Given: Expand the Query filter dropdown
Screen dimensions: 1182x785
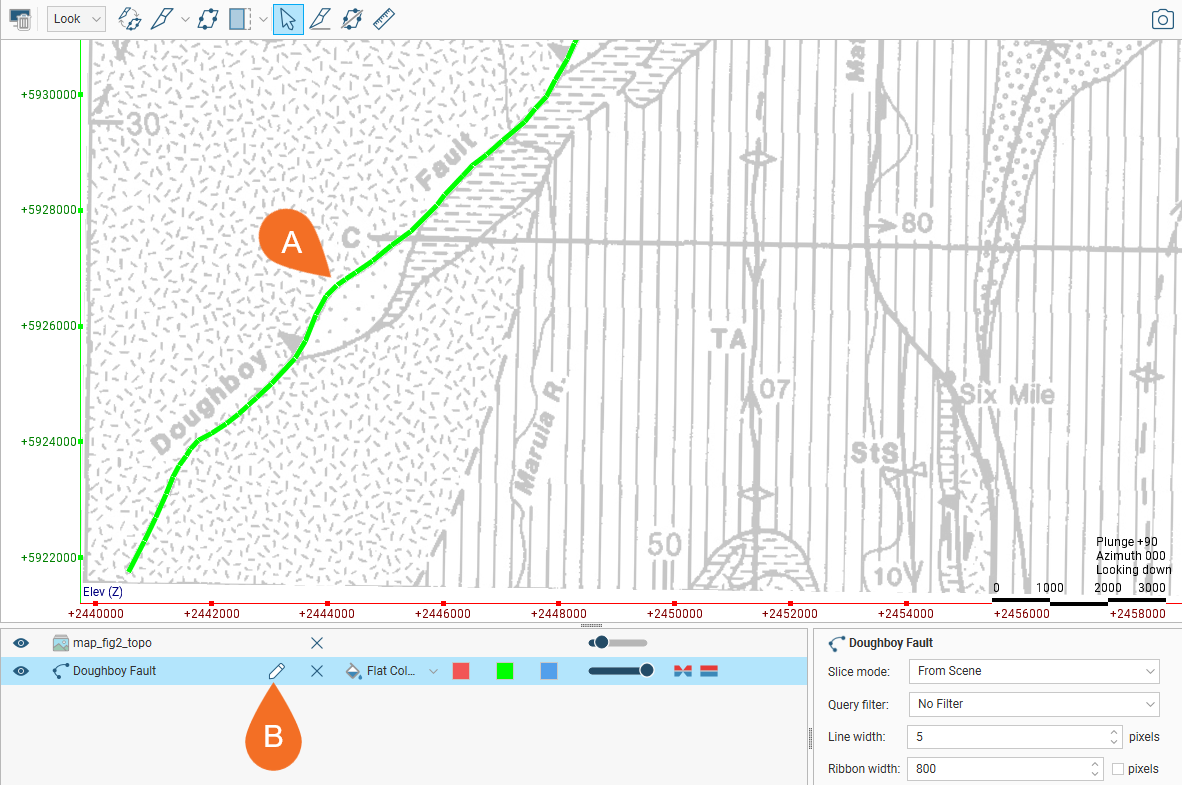Looking at the screenshot, I should click(x=1033, y=704).
